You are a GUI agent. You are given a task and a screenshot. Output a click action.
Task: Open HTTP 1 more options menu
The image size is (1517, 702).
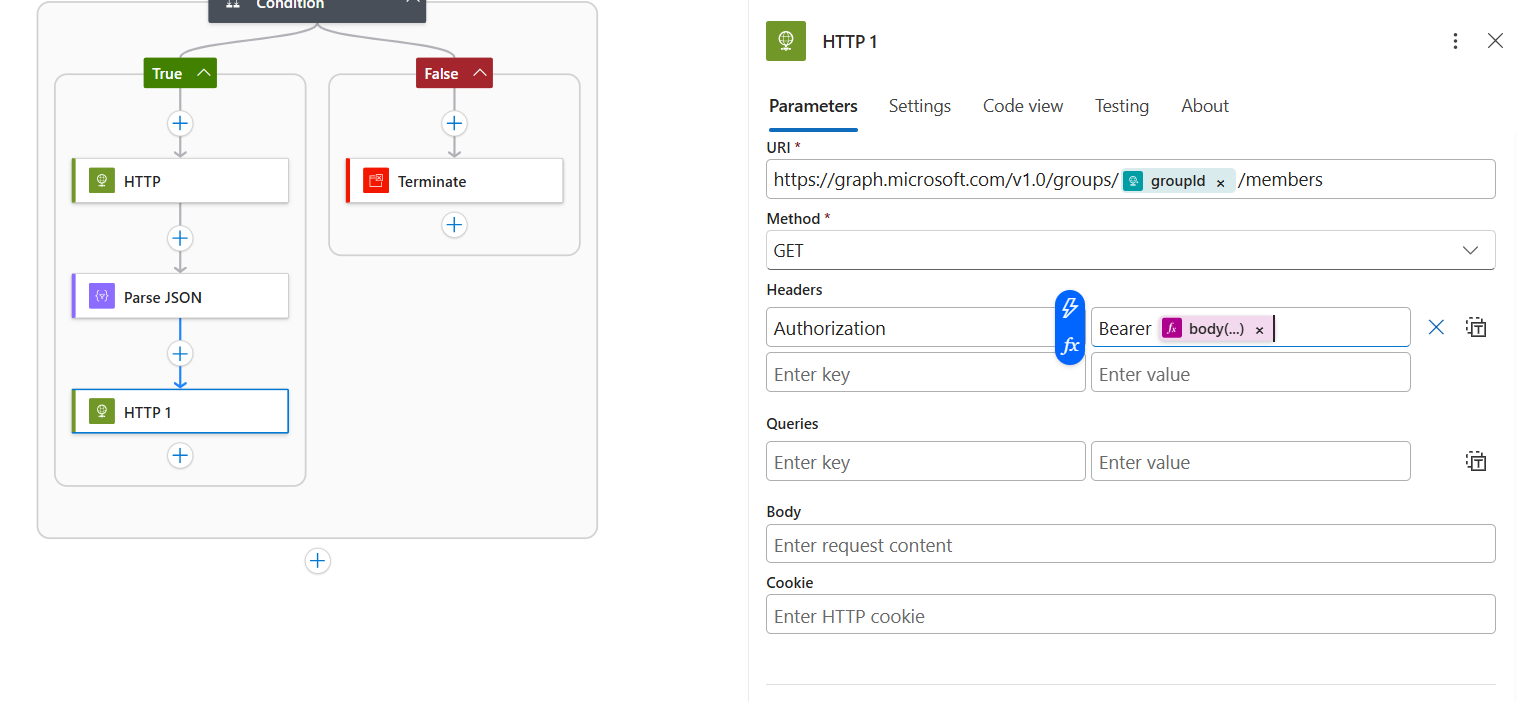tap(1455, 41)
